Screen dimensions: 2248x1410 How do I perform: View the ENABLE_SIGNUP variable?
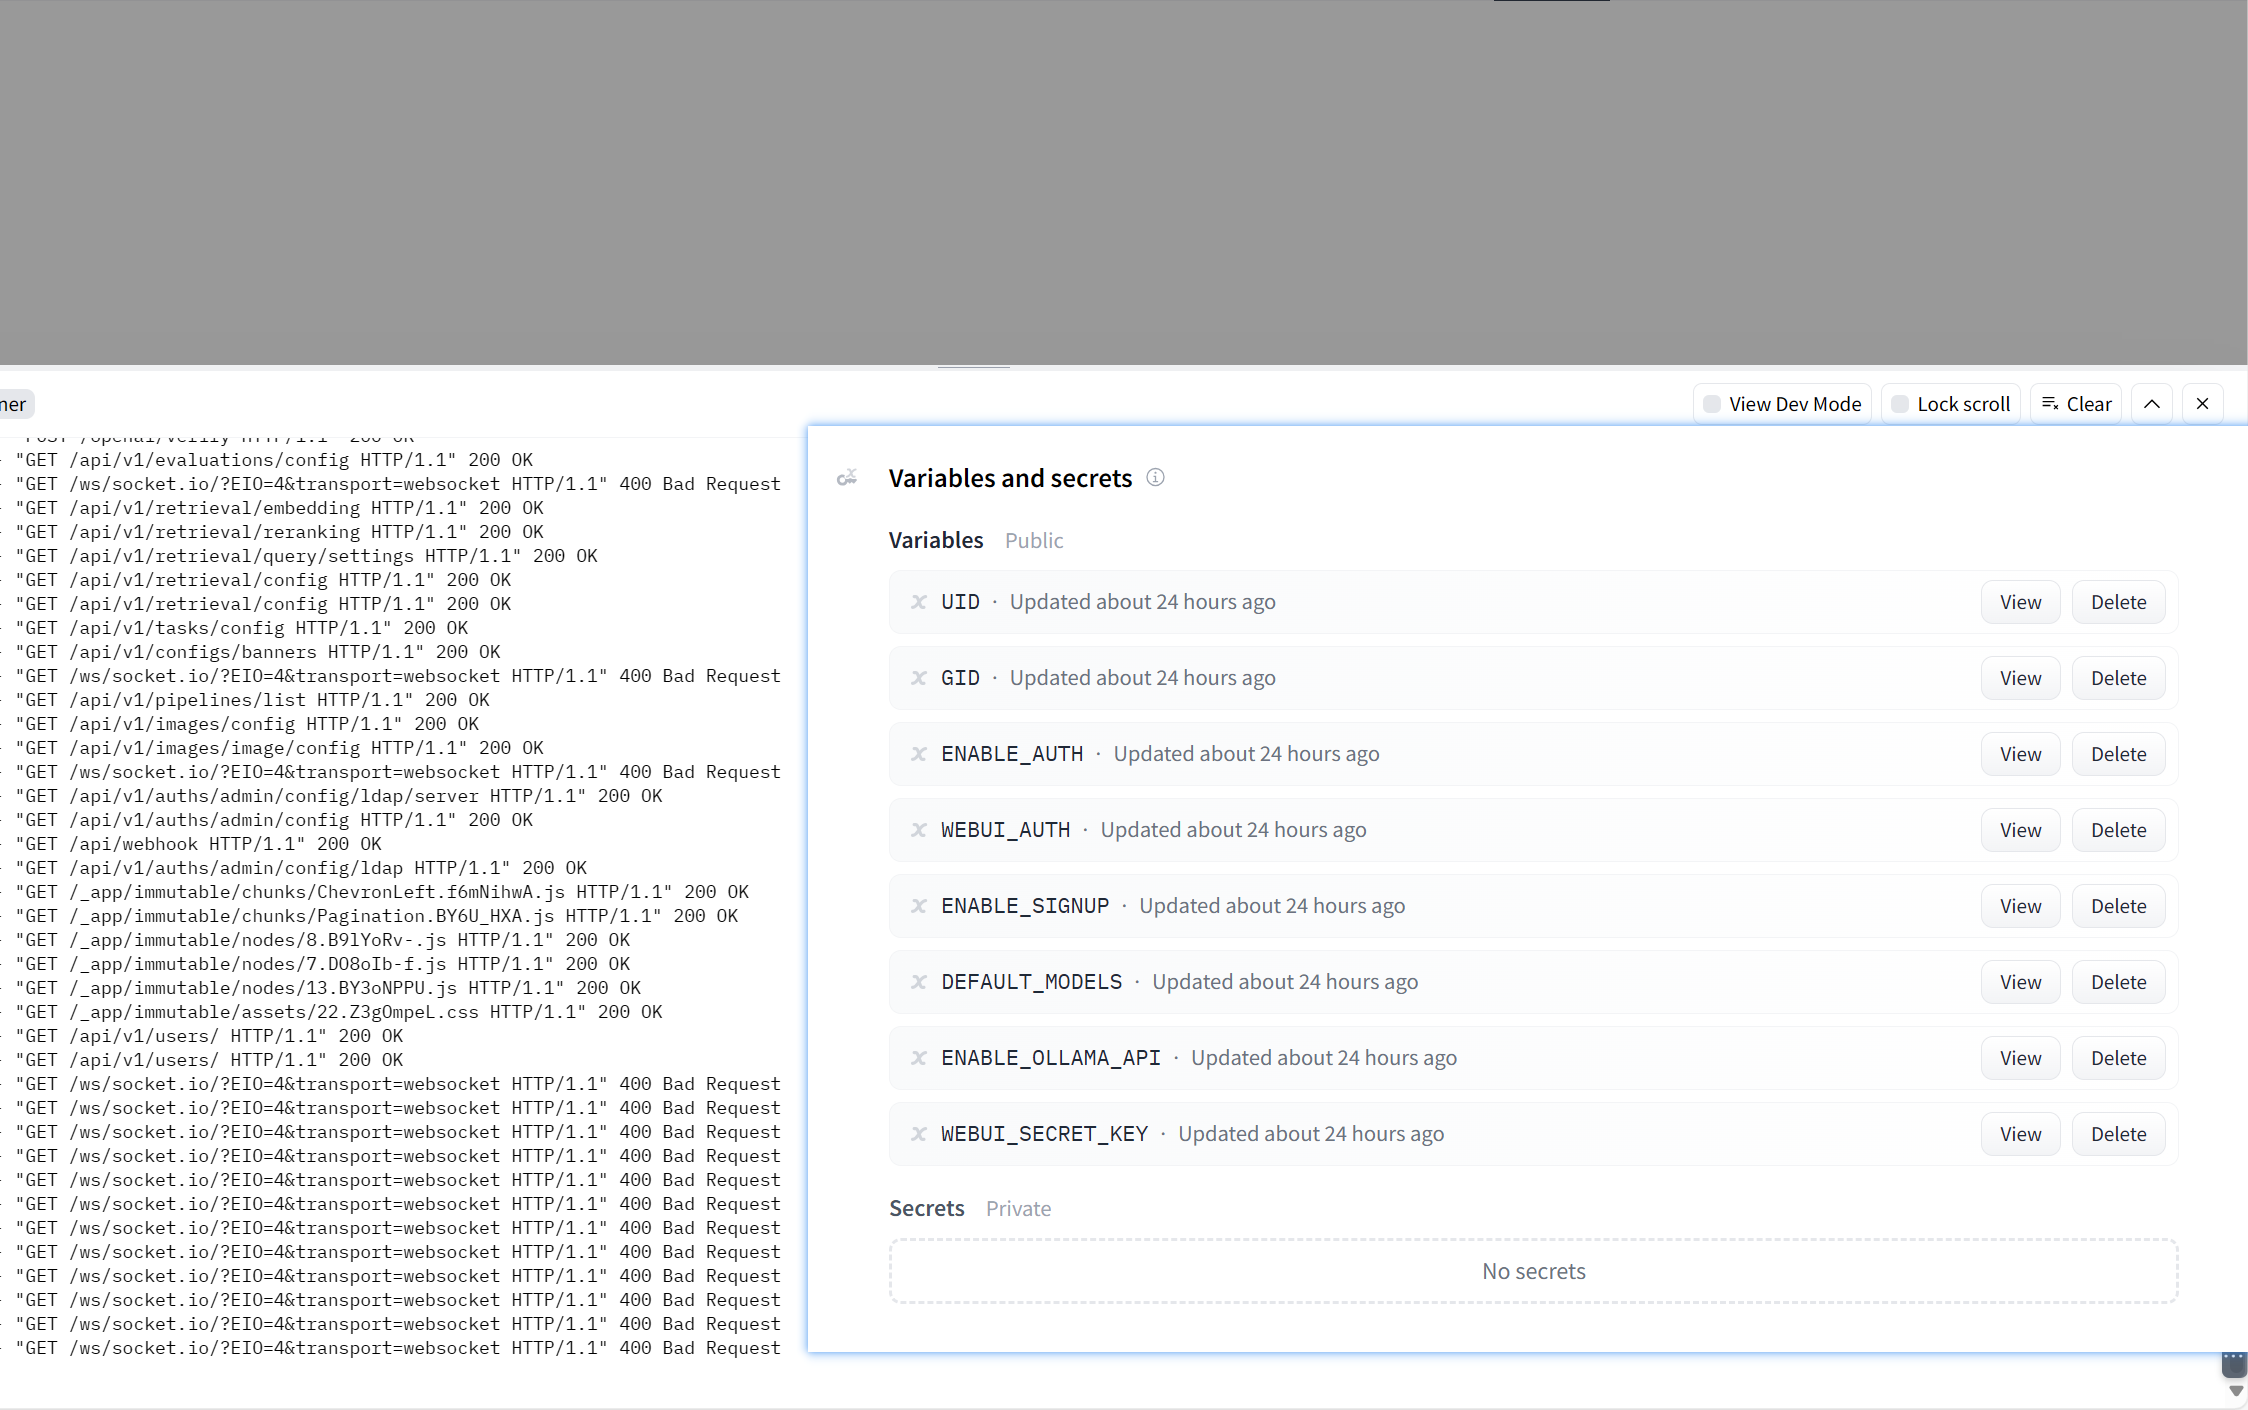[2020, 906]
